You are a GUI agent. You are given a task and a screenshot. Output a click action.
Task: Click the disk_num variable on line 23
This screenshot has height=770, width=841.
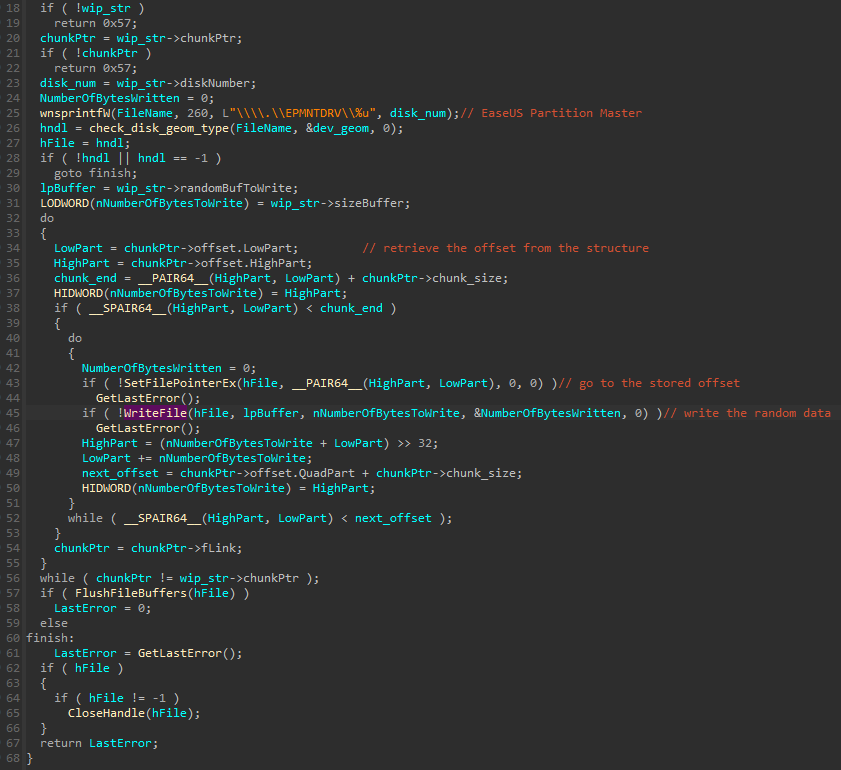pyautogui.click(x=68, y=83)
